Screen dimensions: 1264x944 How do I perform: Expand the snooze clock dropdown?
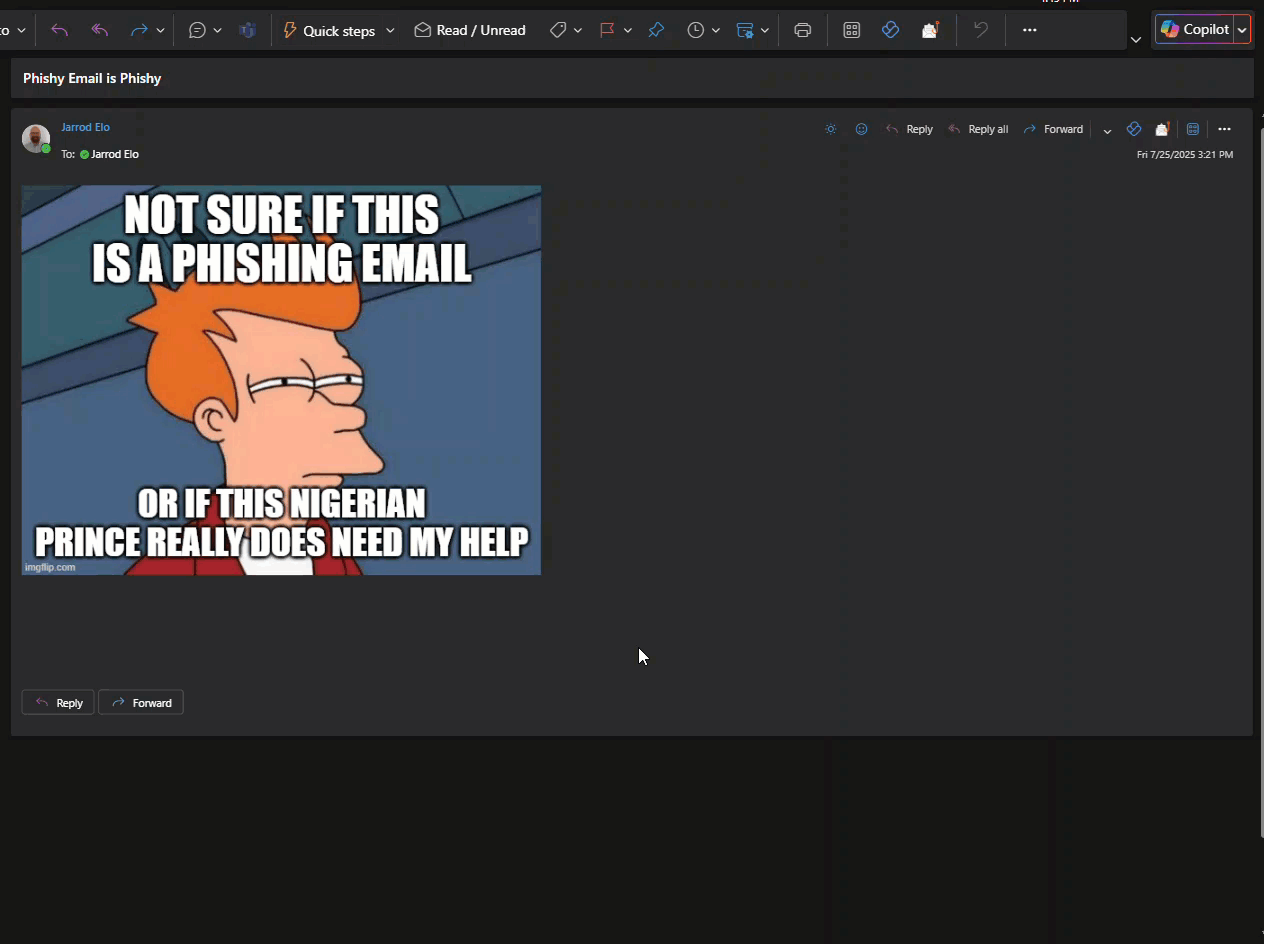tap(716, 31)
